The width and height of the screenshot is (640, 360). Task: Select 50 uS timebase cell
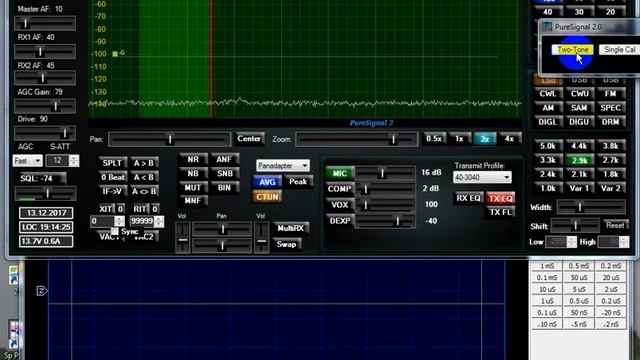tap(579, 278)
